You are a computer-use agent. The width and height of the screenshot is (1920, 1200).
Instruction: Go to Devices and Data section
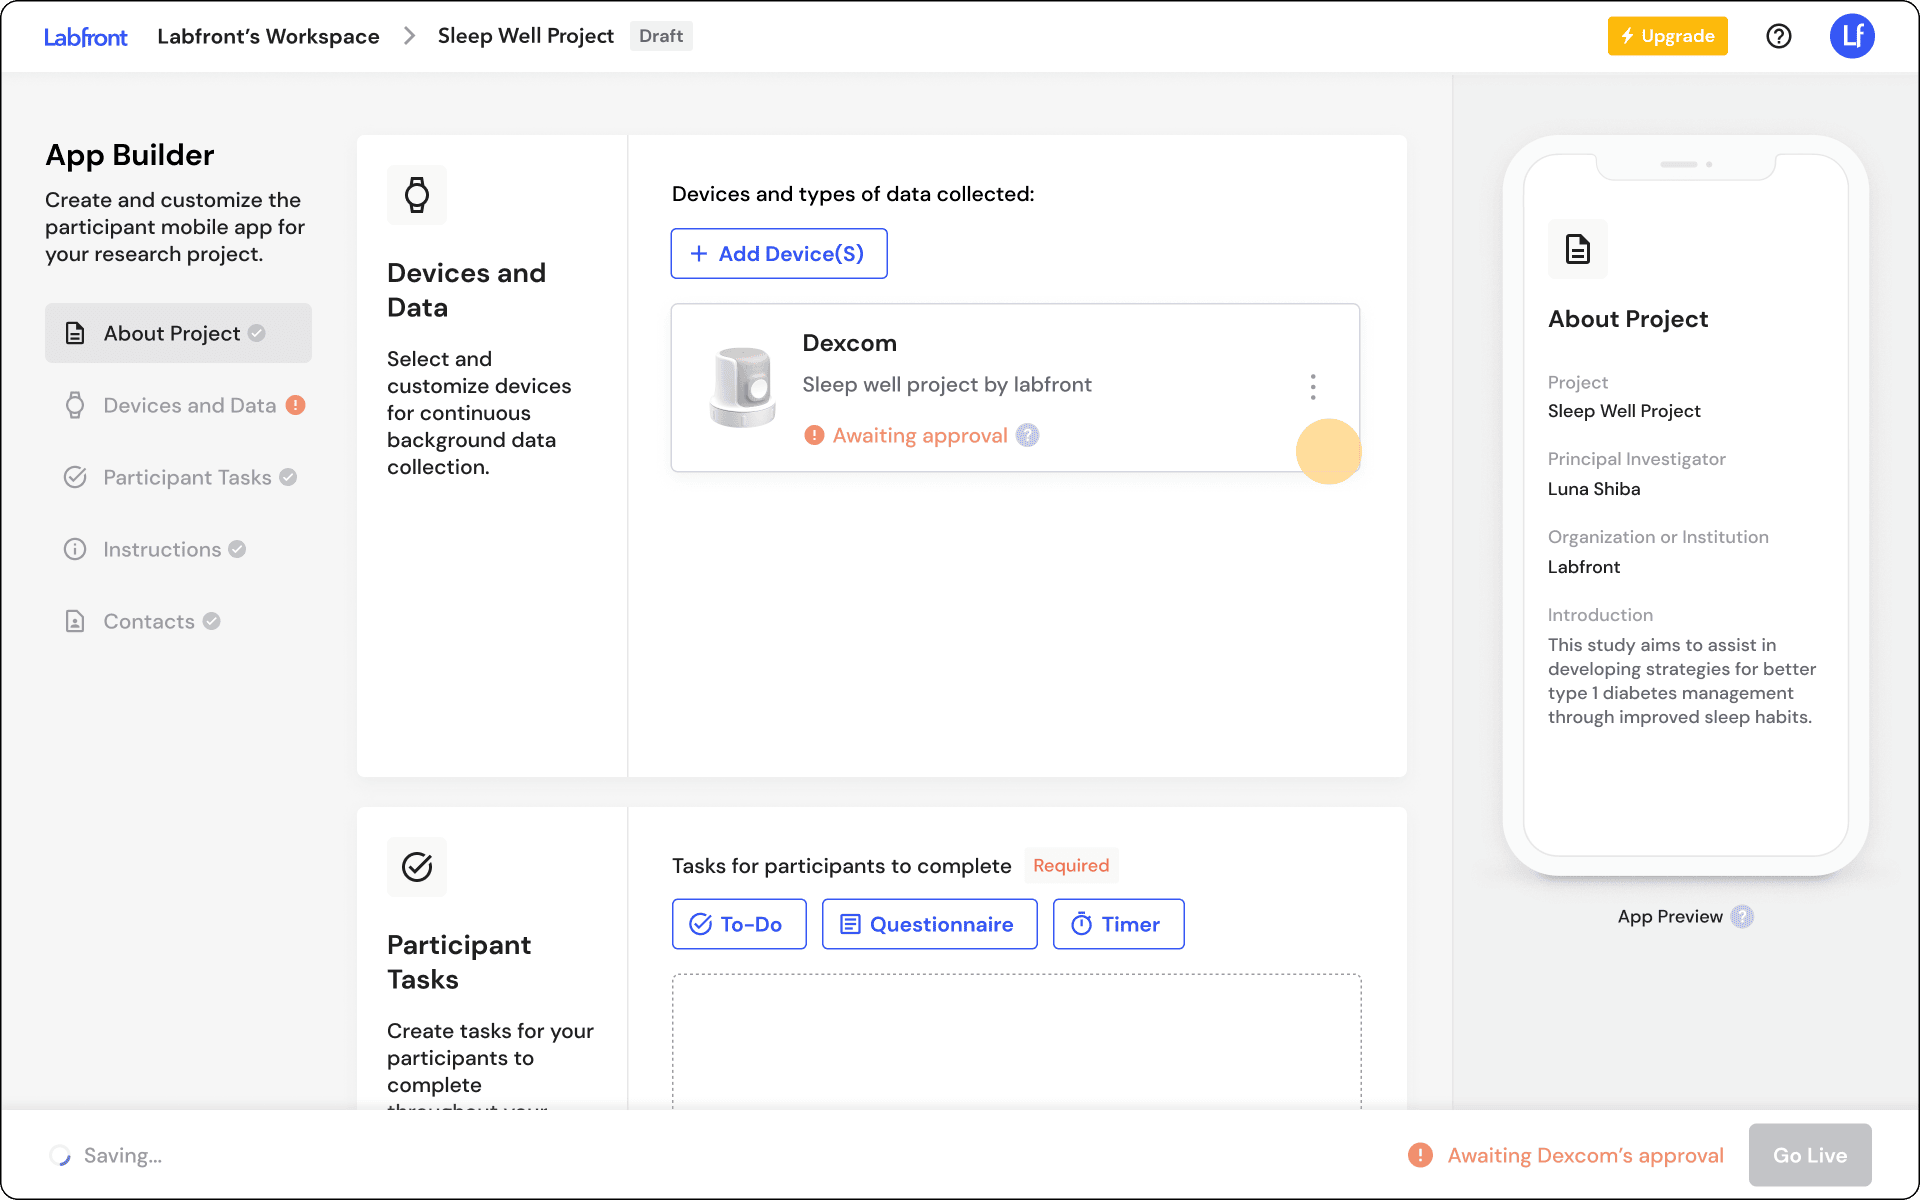coord(178,405)
